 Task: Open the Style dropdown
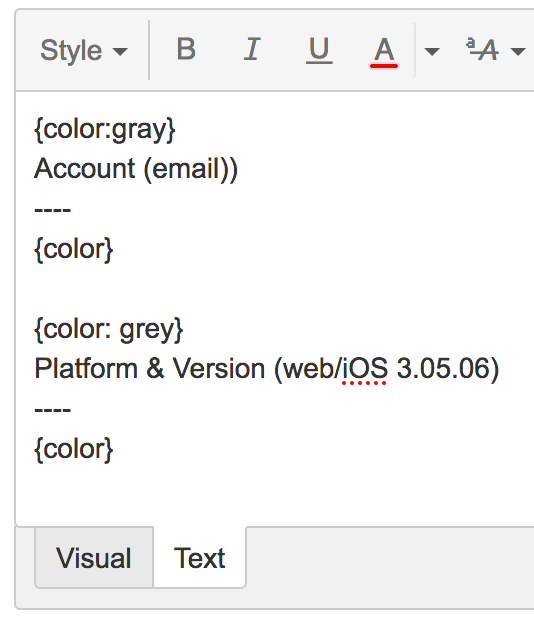coord(84,51)
